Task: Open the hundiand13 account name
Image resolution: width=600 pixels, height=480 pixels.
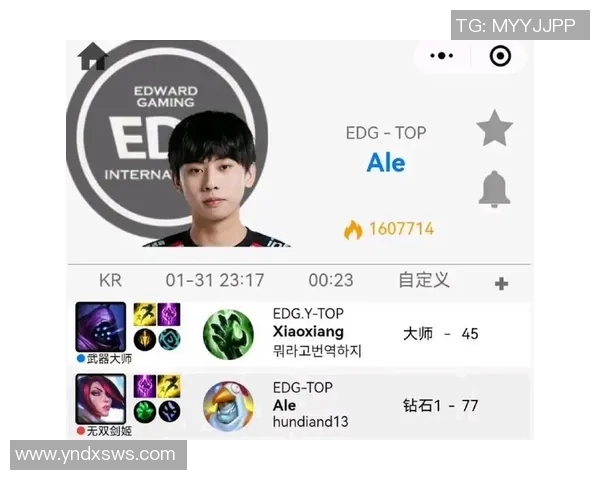Action: click(310, 422)
